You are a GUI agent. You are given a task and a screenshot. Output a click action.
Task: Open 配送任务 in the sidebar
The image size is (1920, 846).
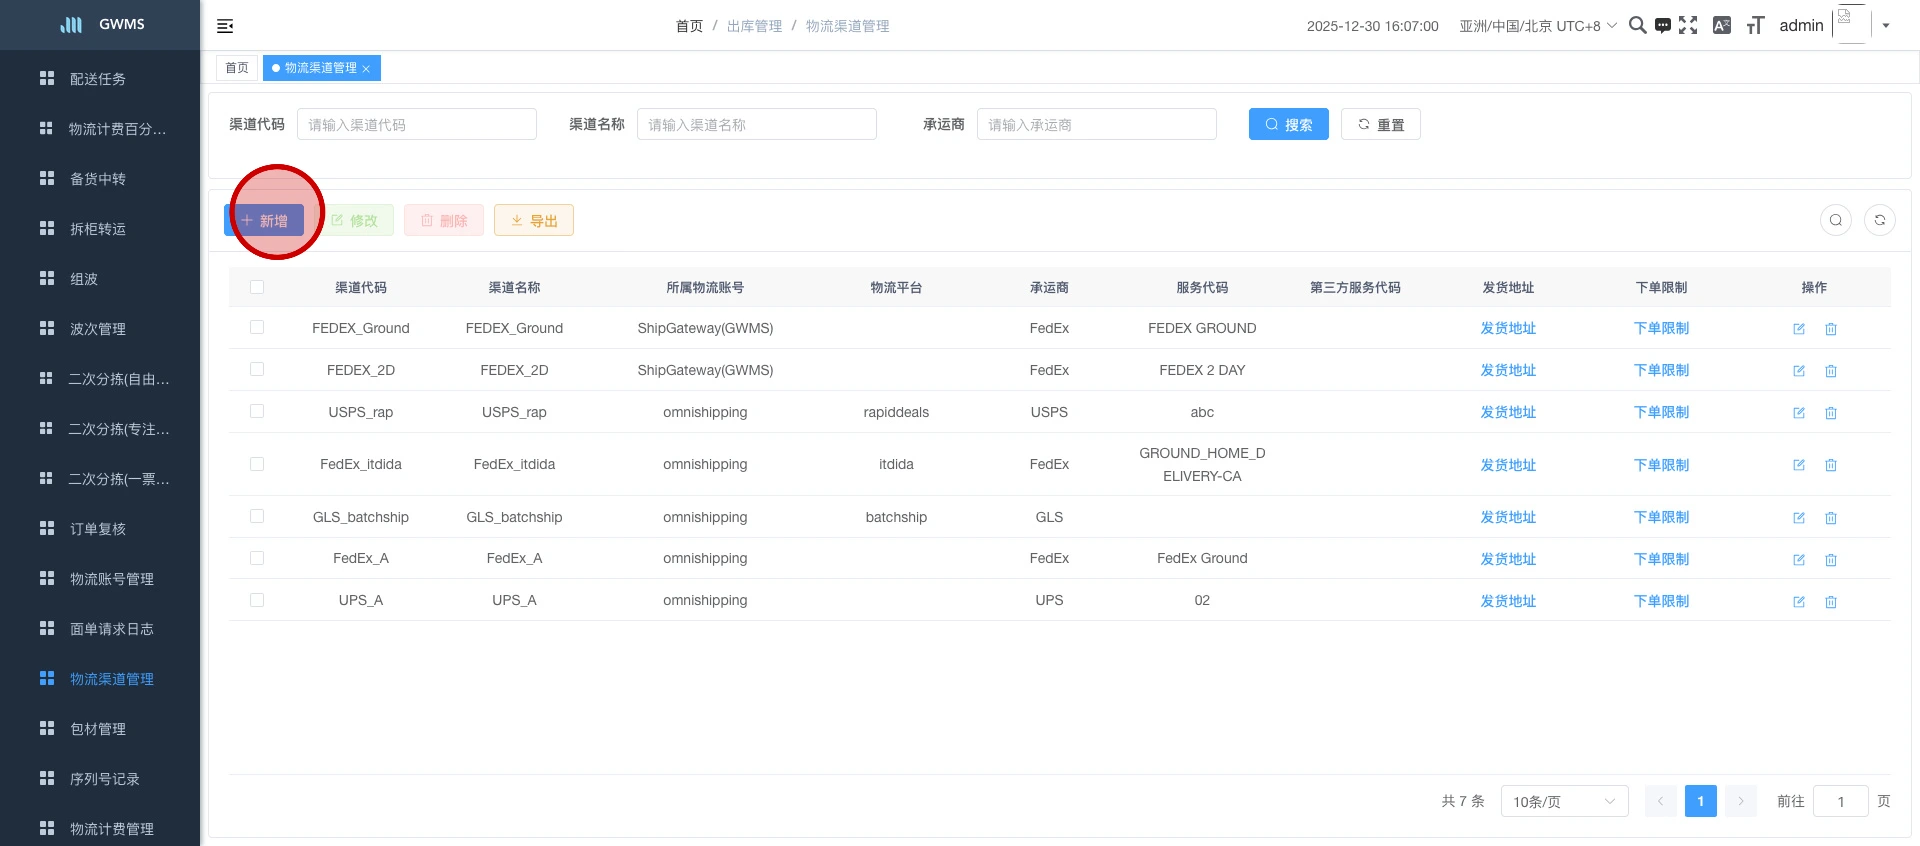click(98, 79)
